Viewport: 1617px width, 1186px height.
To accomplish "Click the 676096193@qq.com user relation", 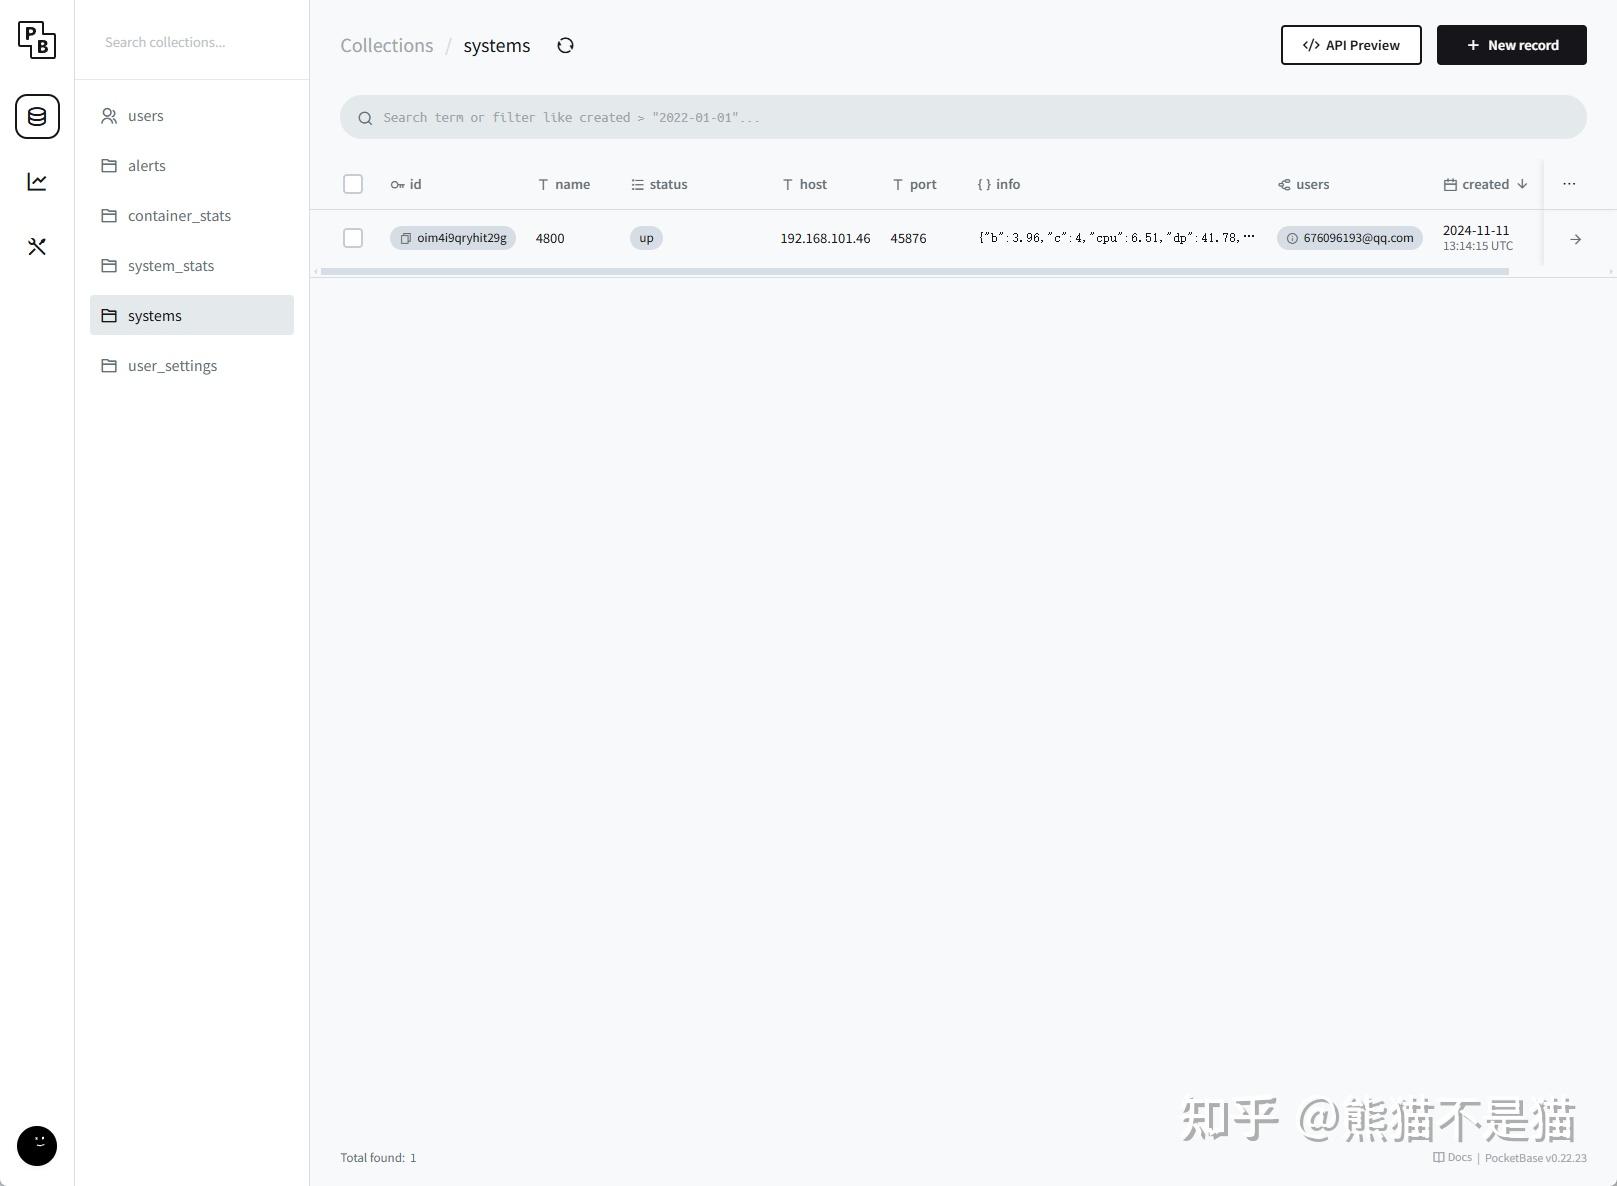I will [1349, 238].
